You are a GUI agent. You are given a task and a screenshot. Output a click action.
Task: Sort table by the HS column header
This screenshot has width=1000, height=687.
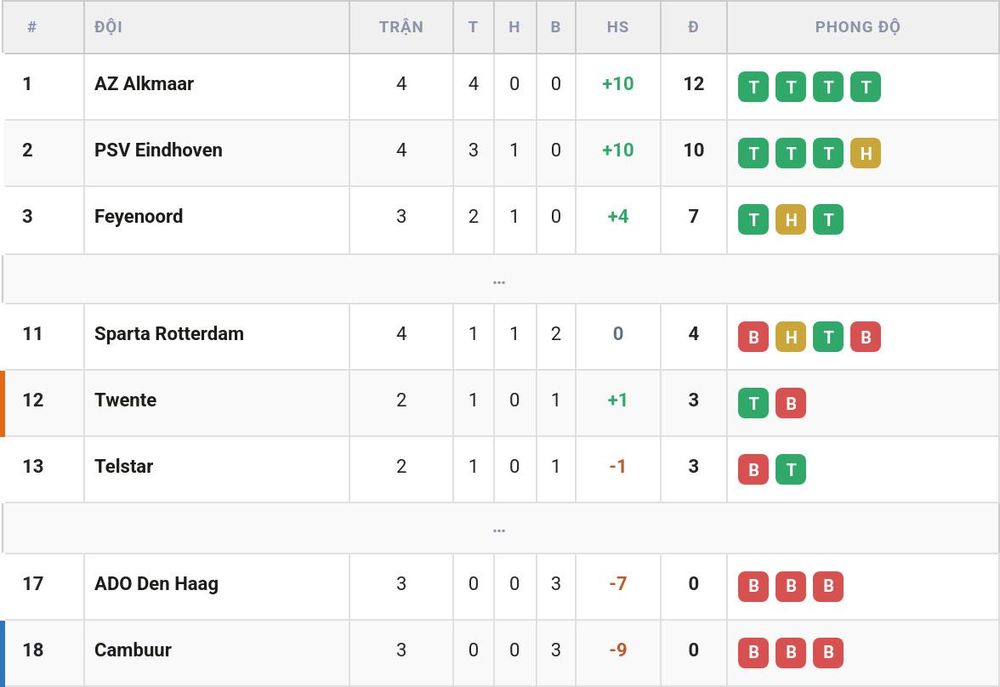[617, 27]
